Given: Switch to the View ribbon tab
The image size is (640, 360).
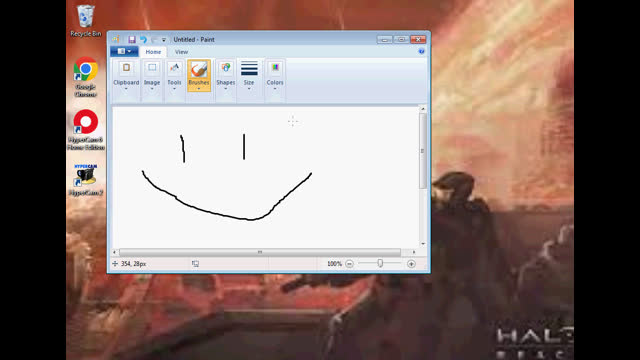Looking at the screenshot, I should pos(181,52).
